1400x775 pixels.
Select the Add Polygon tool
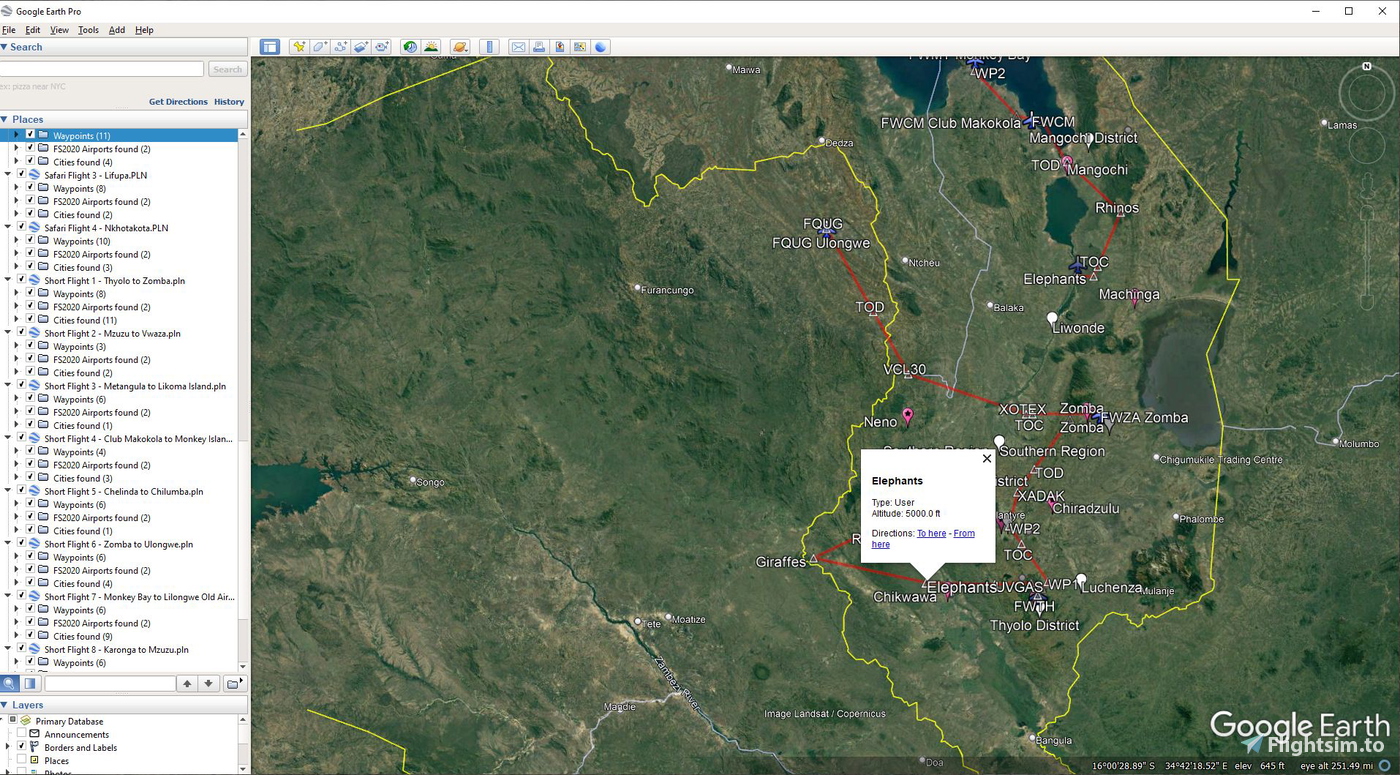(319, 47)
